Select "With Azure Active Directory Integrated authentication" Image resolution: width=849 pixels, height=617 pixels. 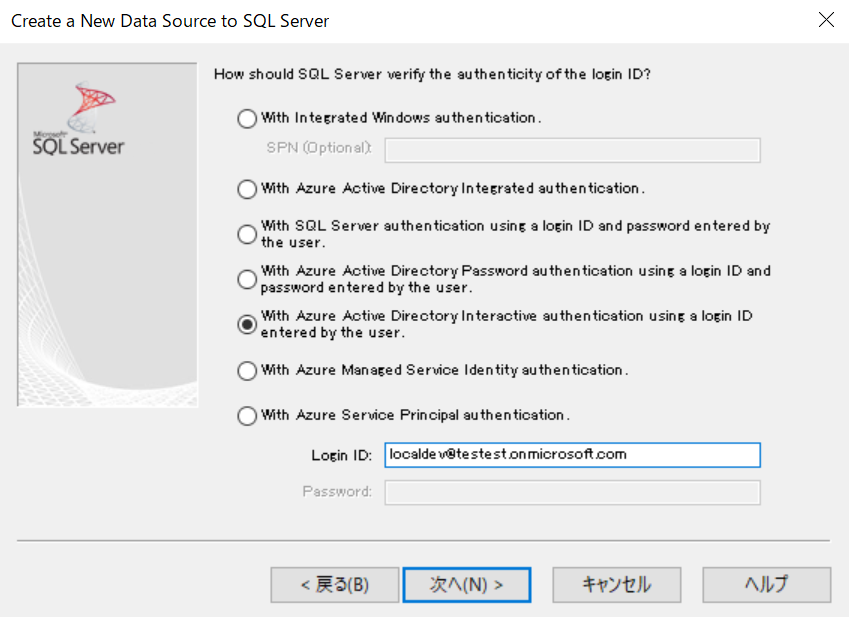click(246, 189)
